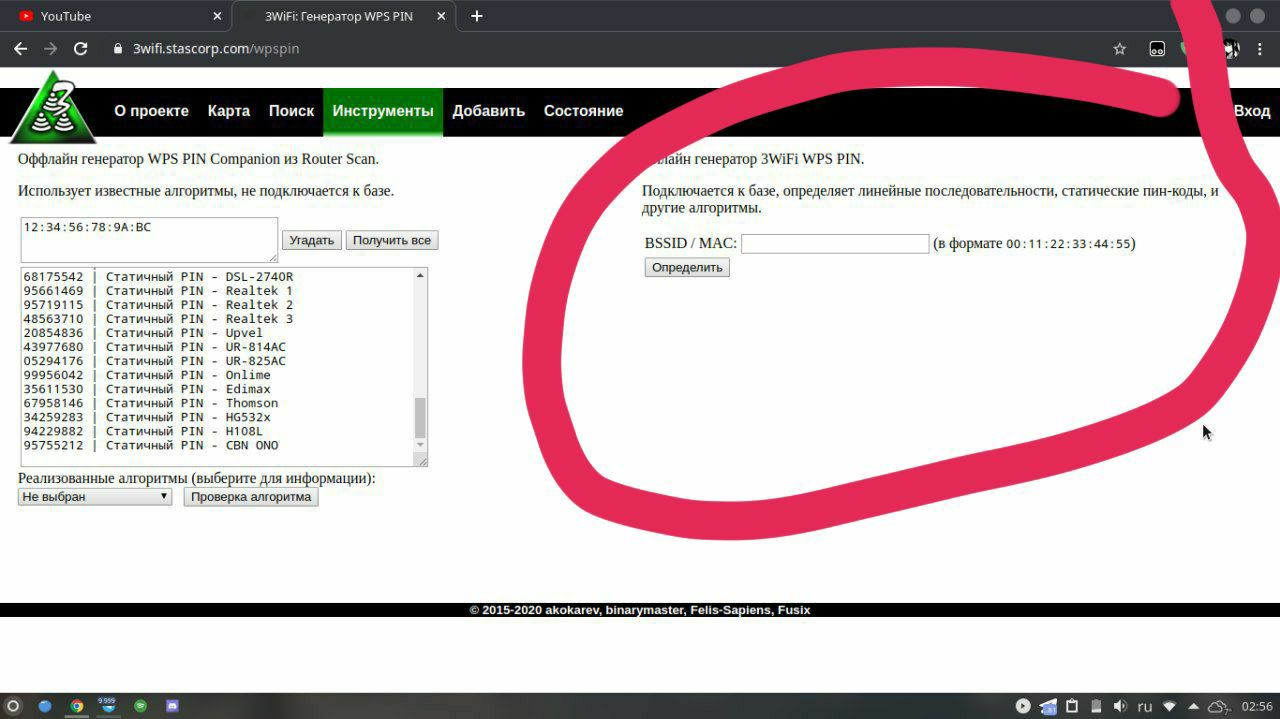Click the results list scroll-up arrow

(420, 275)
